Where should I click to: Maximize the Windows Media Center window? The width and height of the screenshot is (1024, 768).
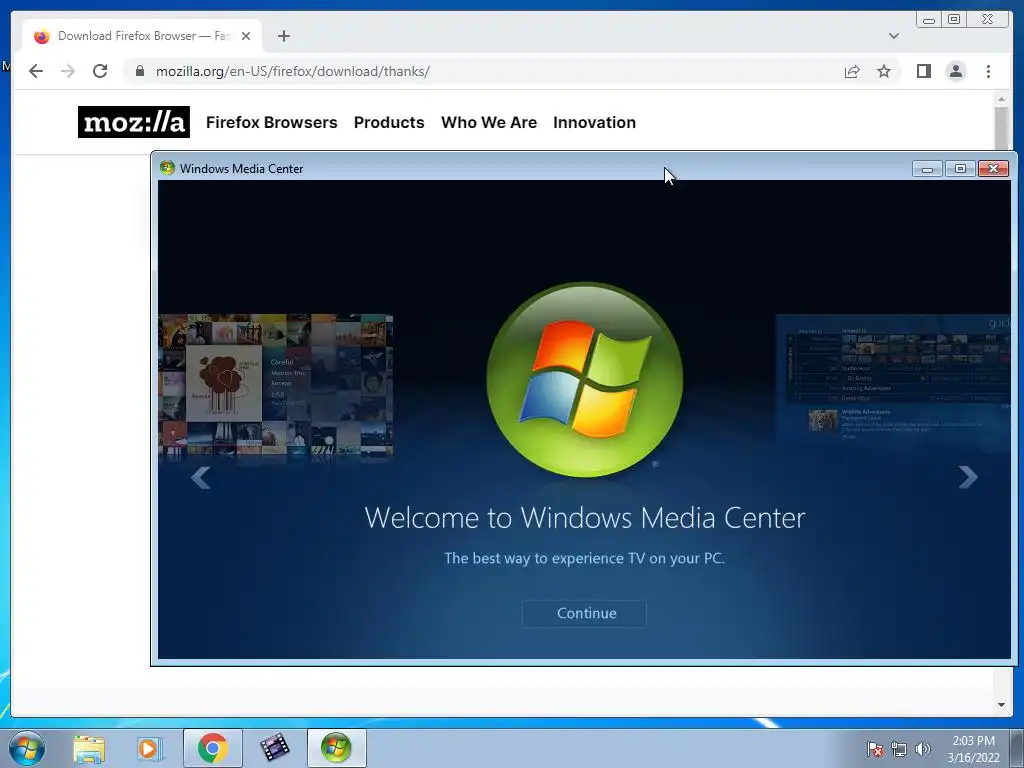tap(960, 168)
